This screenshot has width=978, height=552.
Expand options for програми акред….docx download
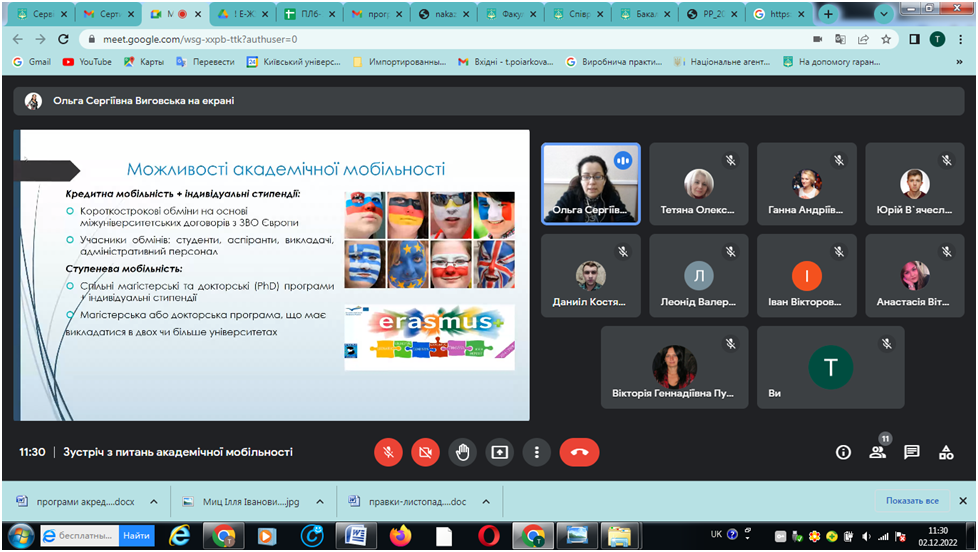(x=154, y=501)
